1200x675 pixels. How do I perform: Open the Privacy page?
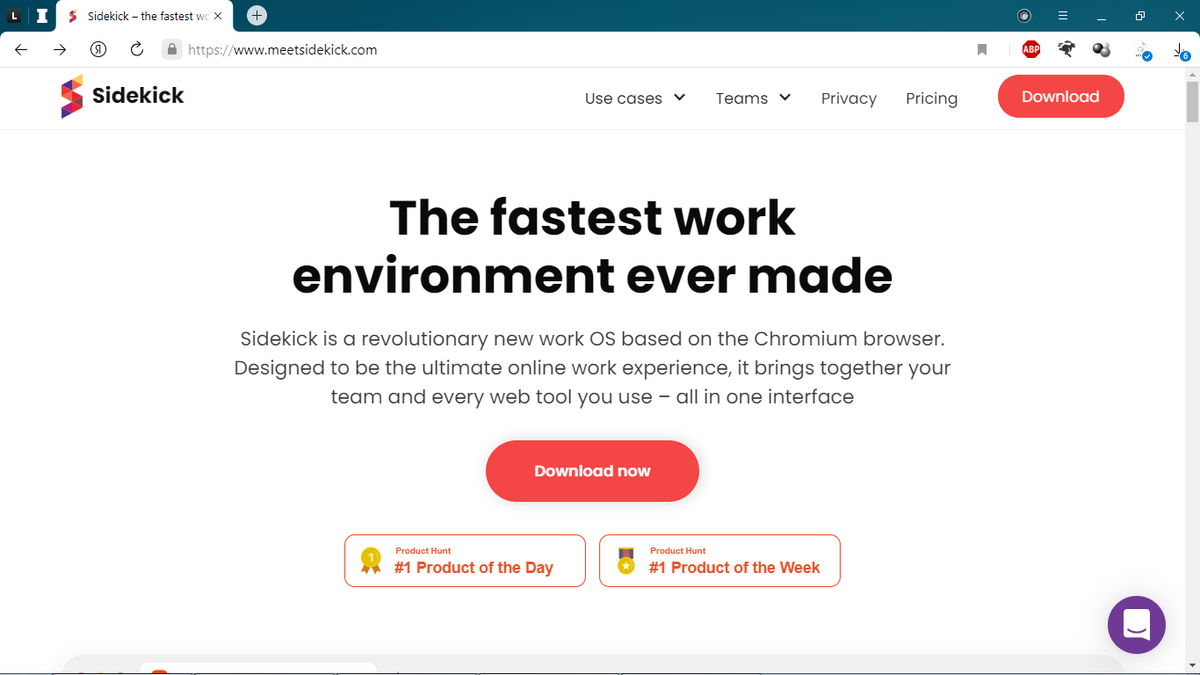click(849, 98)
